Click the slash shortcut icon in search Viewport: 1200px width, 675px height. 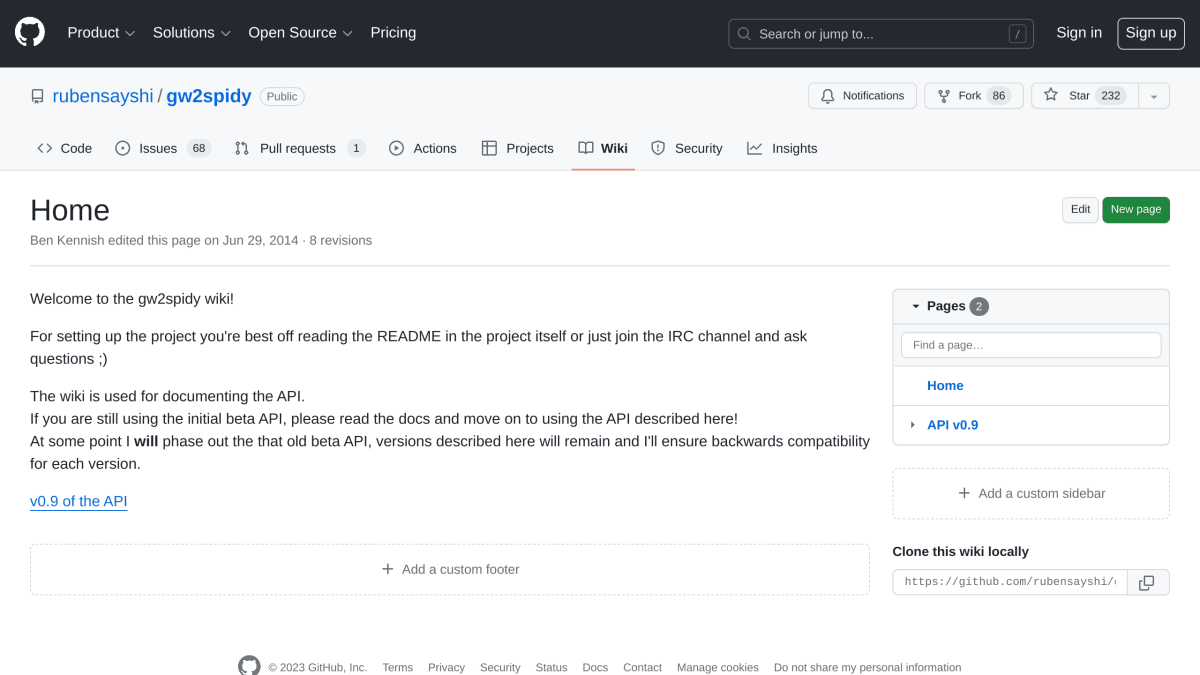(x=1018, y=34)
